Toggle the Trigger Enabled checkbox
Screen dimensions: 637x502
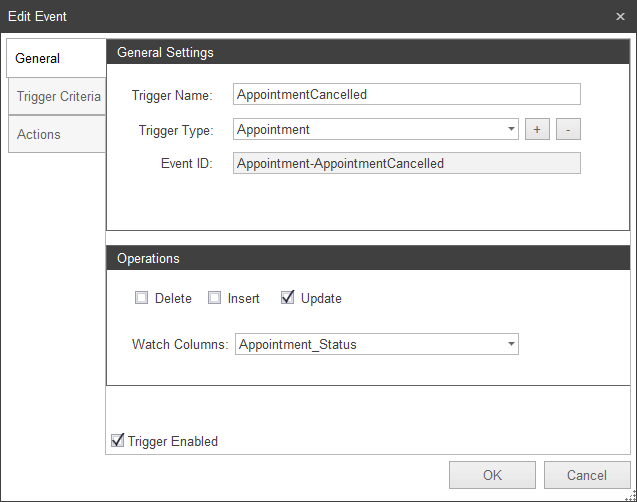click(118, 441)
